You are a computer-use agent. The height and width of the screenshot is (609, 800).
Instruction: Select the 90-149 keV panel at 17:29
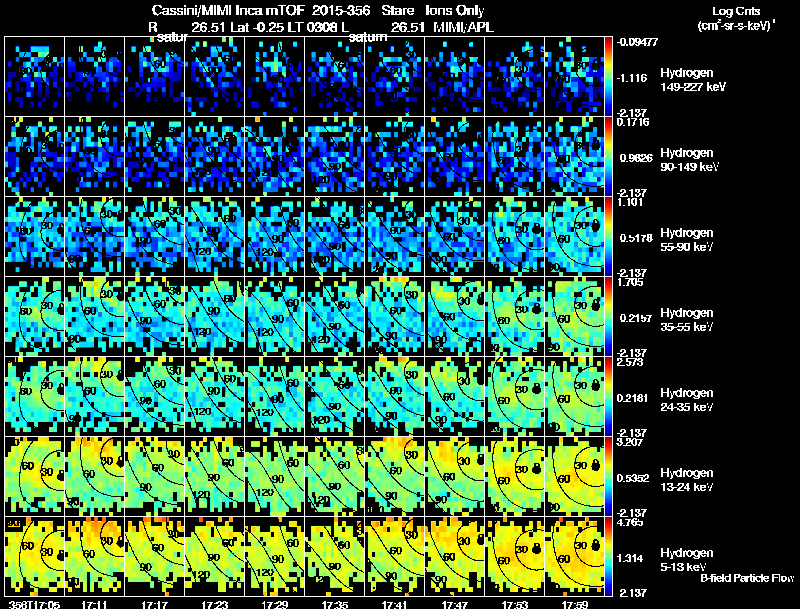274,157
